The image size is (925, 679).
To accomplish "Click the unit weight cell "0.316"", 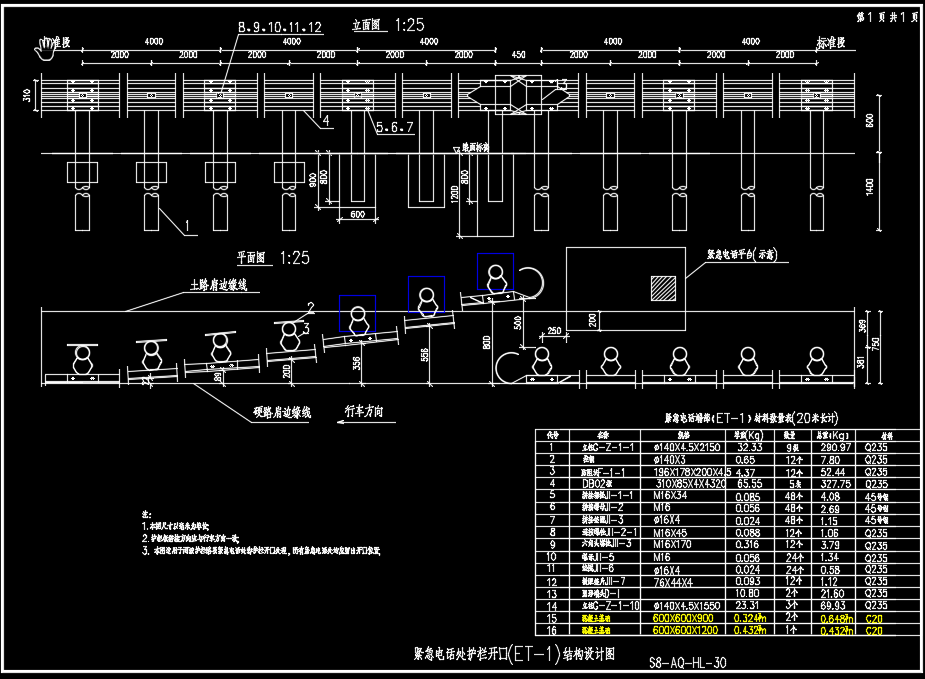I will tap(747, 544).
